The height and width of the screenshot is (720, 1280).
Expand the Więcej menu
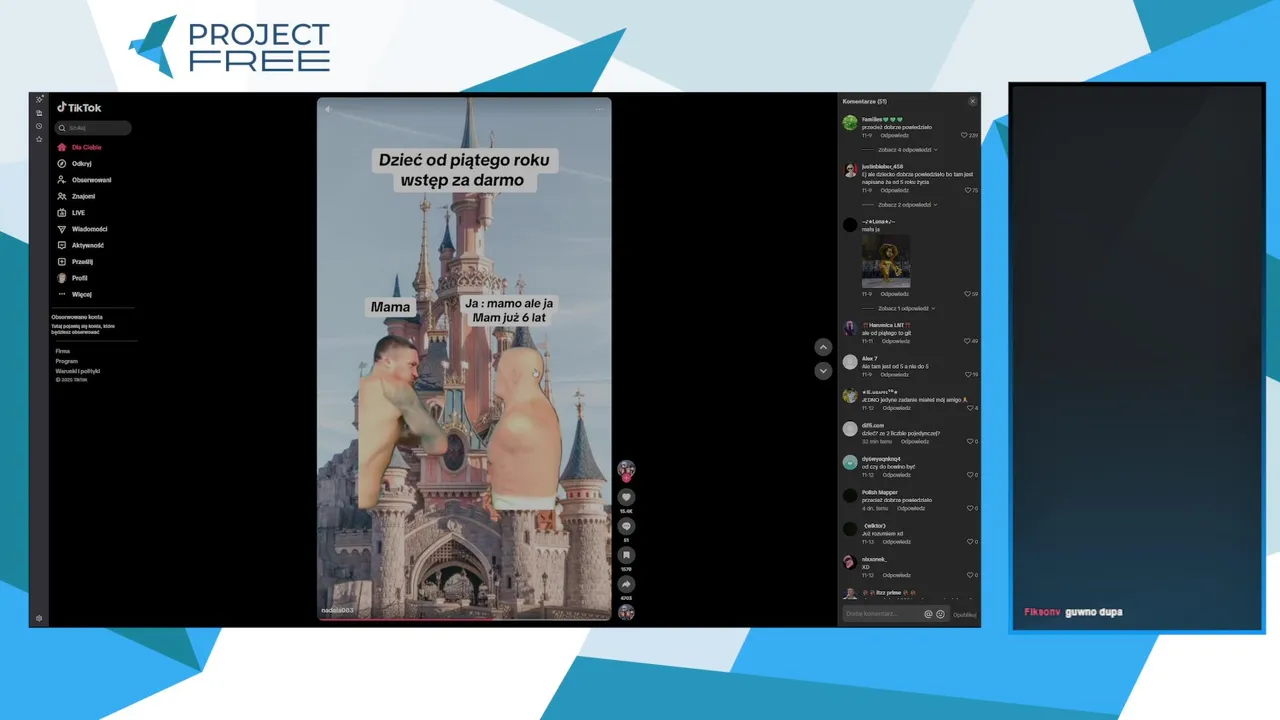74,294
